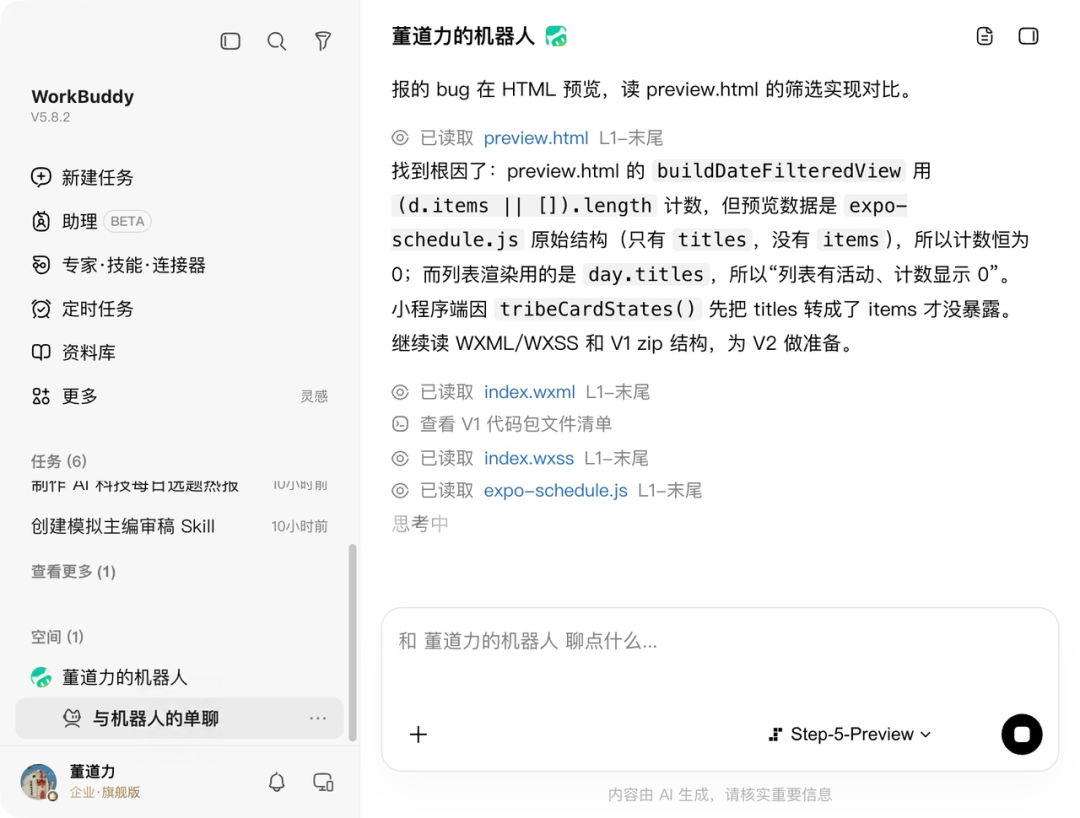Open the preview.html file link
Image resolution: width=1080 pixels, height=818 pixels.
tap(536, 138)
